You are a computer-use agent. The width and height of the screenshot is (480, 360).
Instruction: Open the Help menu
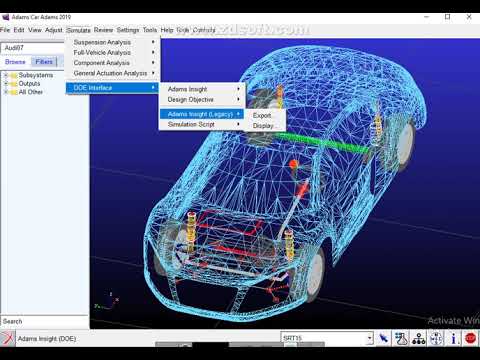click(167, 30)
